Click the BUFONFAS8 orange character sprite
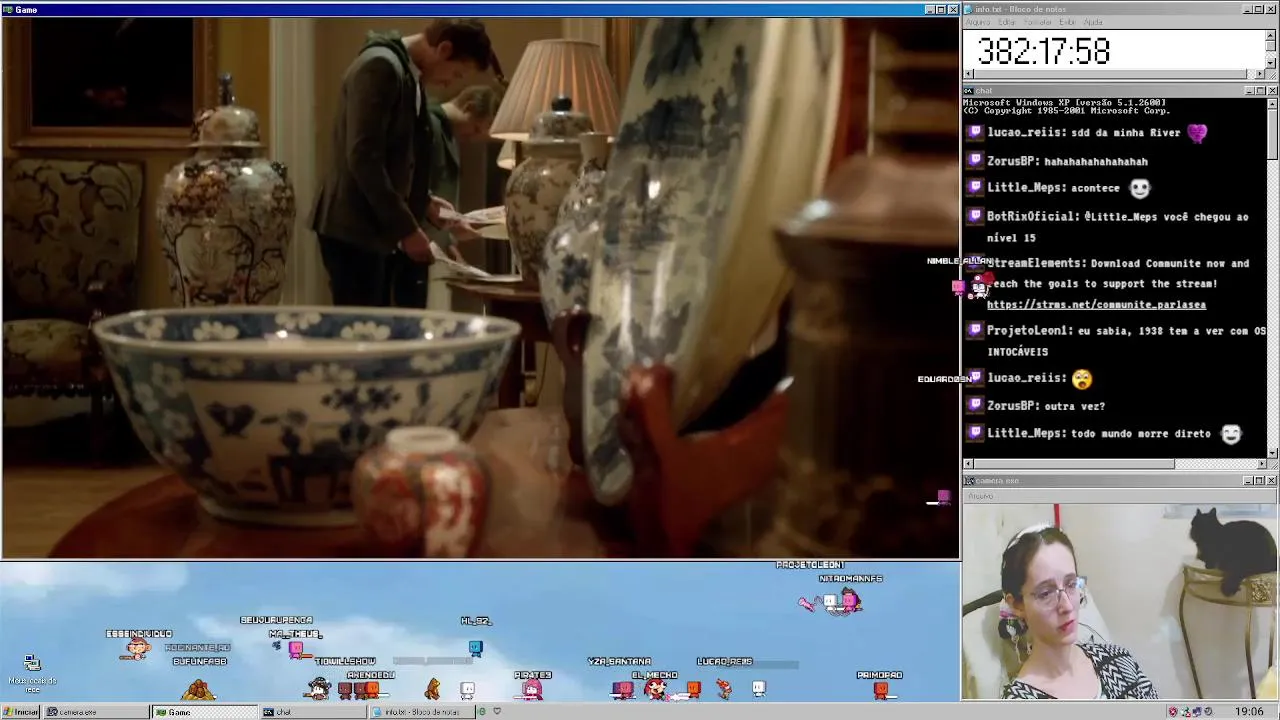 click(x=198, y=688)
